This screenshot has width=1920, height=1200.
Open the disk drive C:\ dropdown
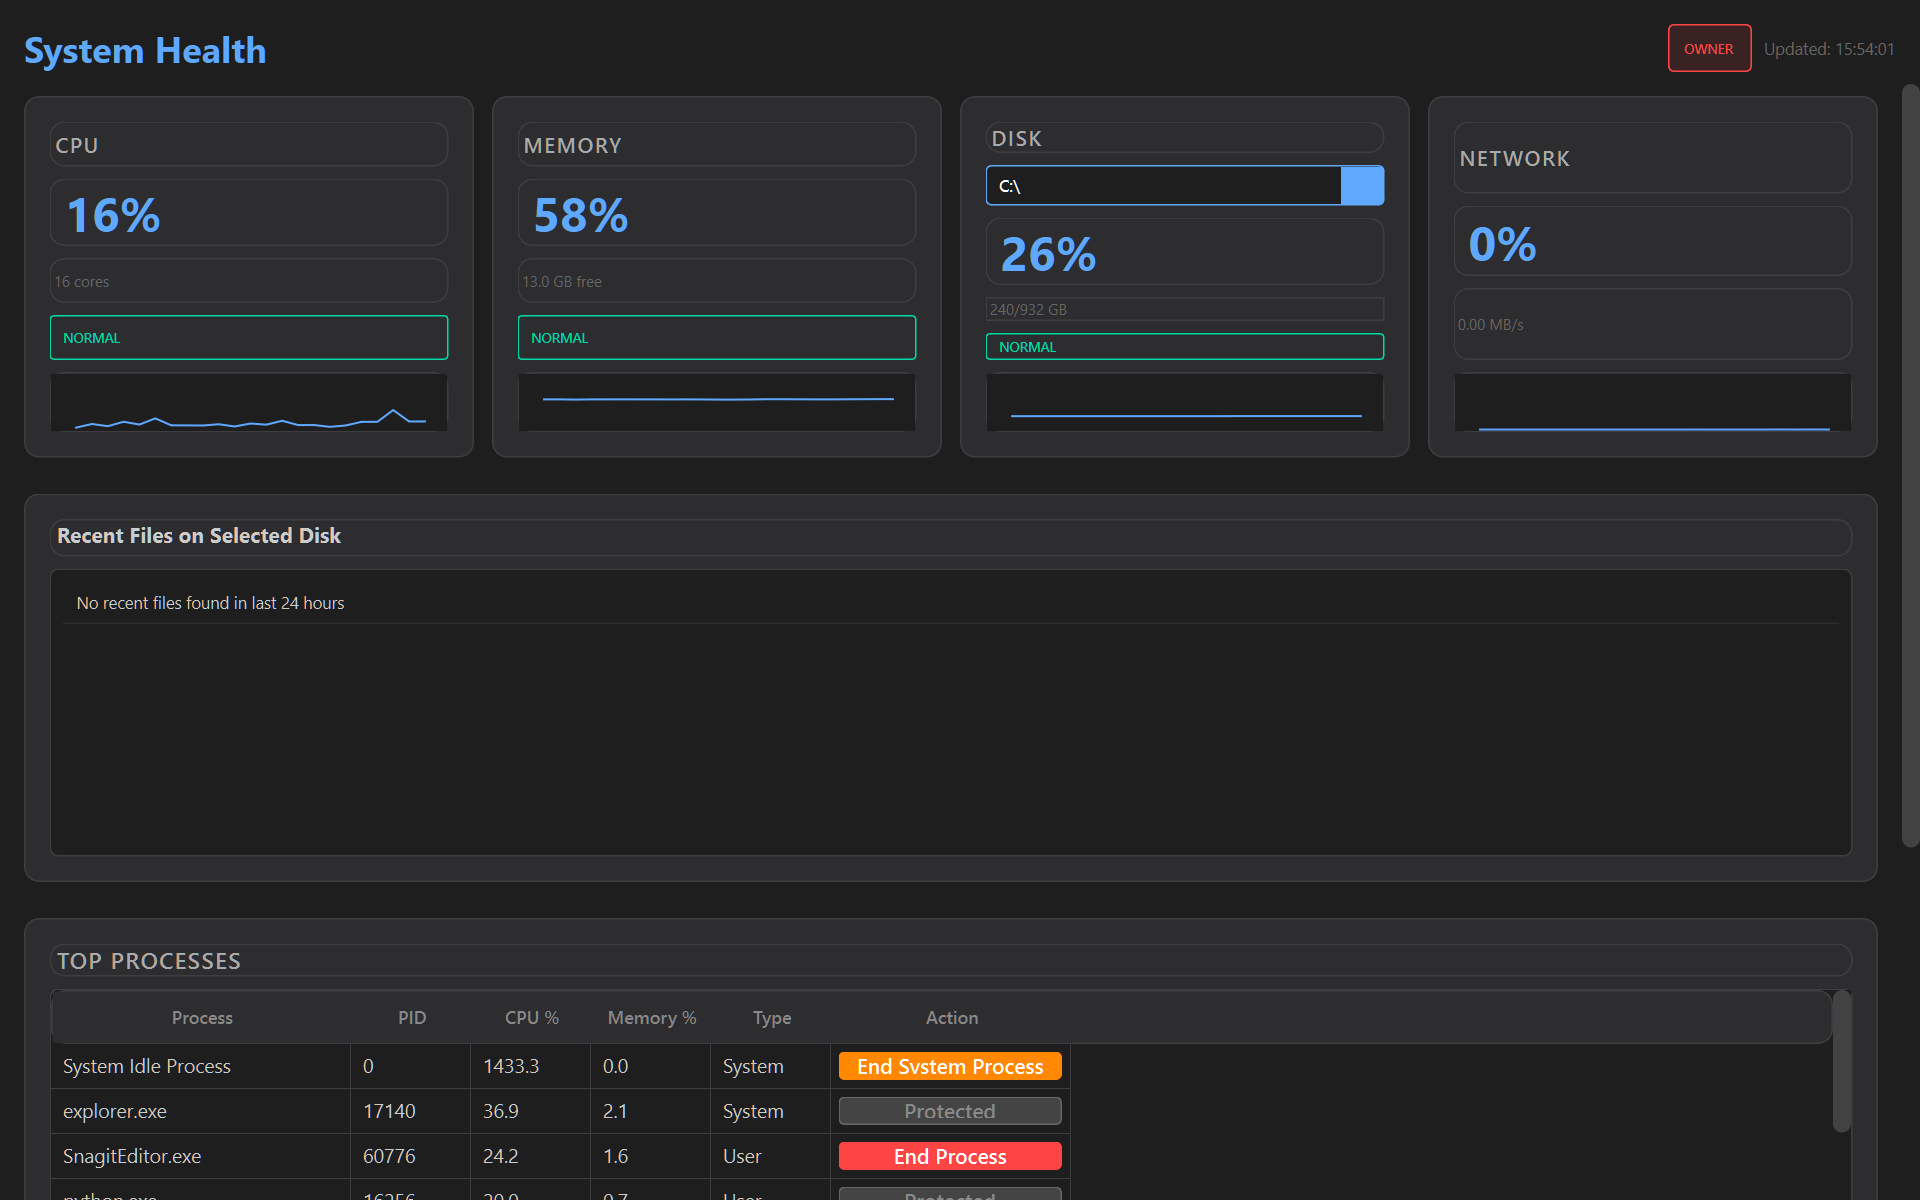pos(1162,186)
